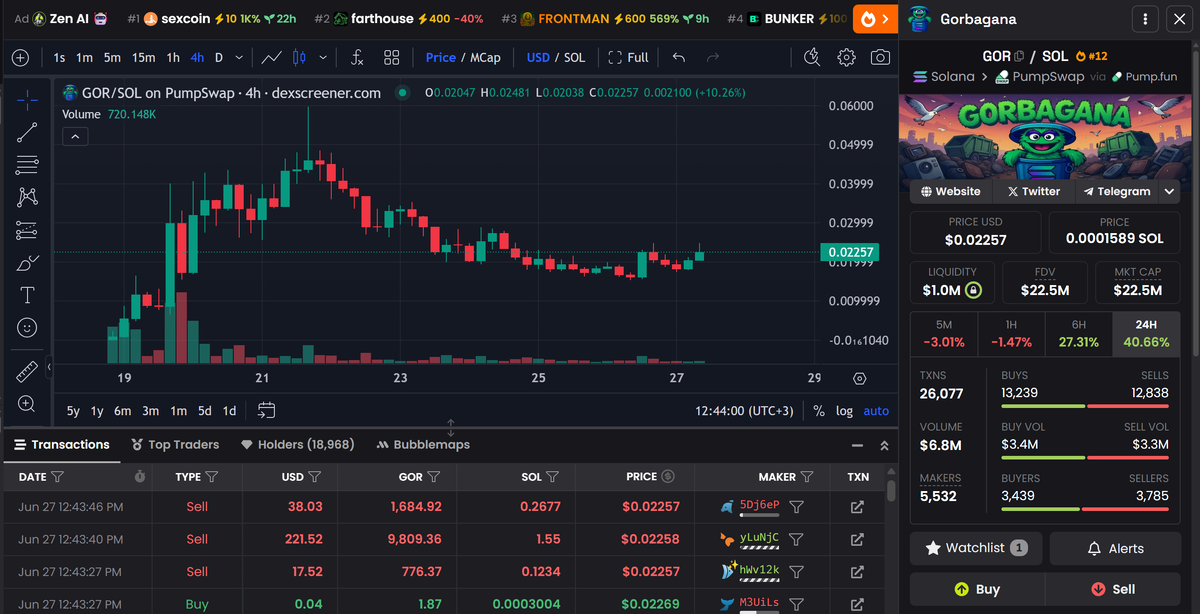Screen dimensions: 1200x614
Task: Undo the last chart action
Action: pos(679,58)
